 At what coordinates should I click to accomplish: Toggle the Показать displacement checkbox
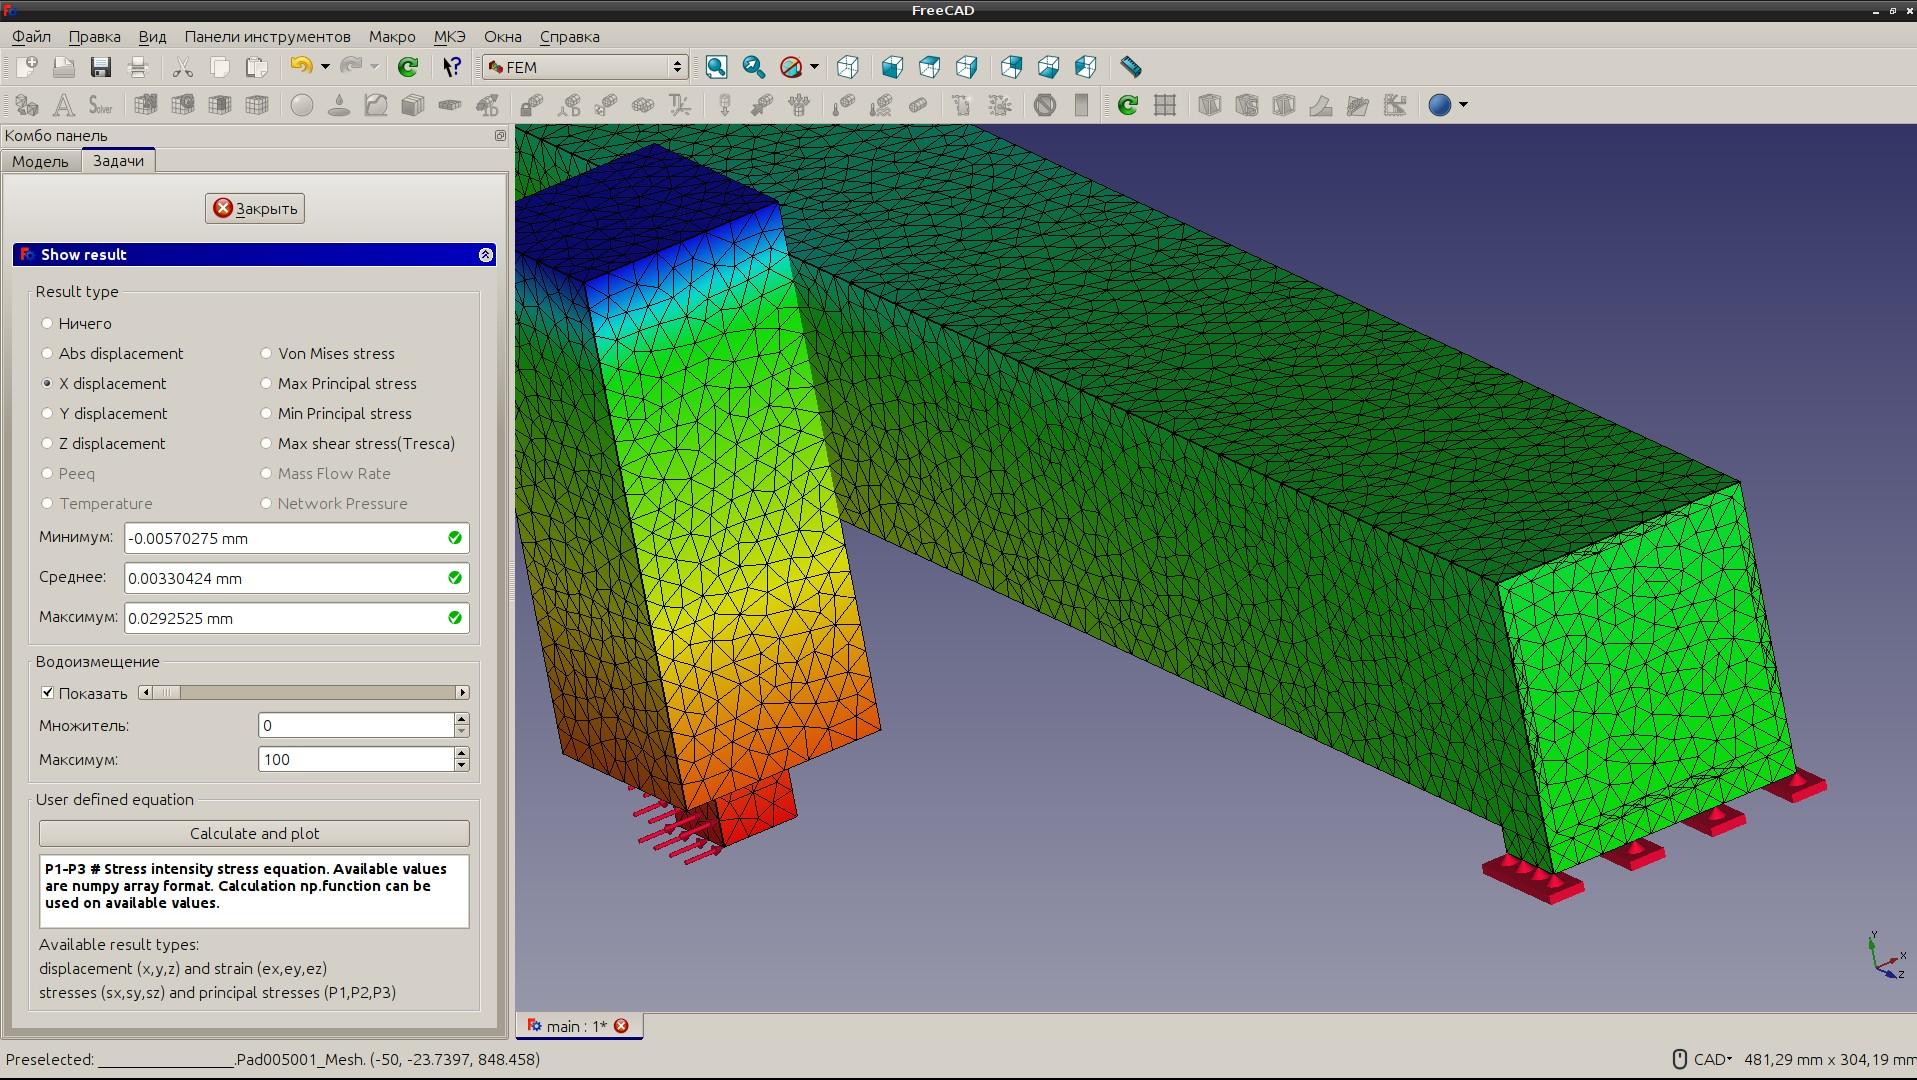coord(47,693)
